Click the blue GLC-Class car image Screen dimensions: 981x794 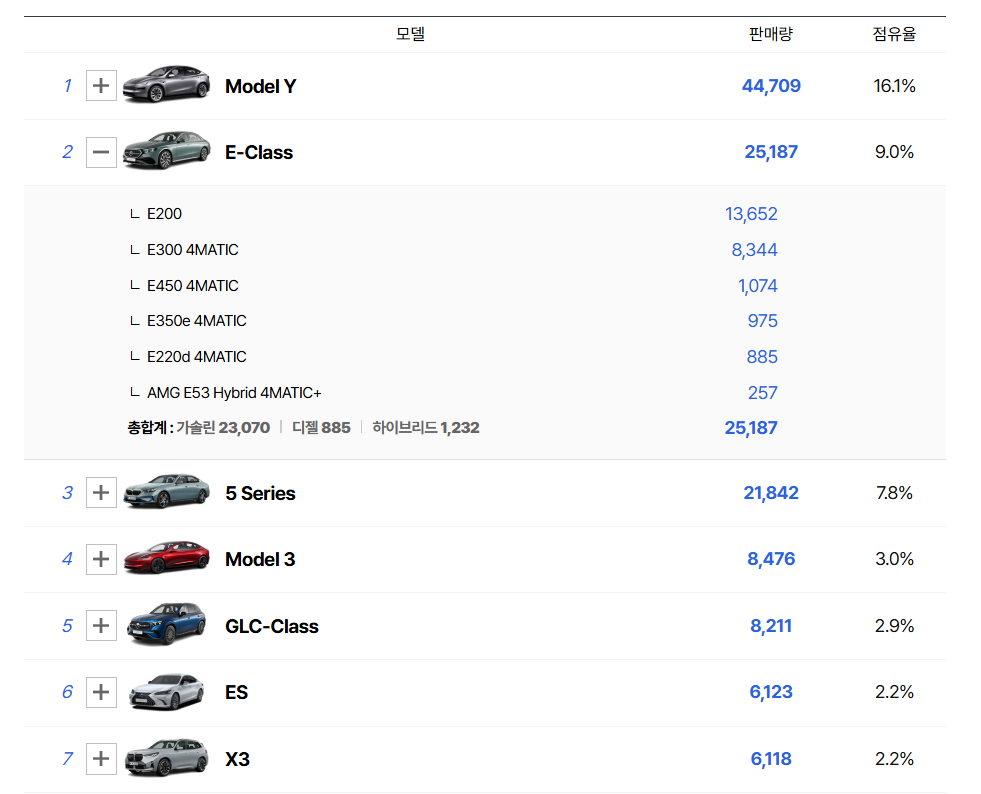coord(166,624)
